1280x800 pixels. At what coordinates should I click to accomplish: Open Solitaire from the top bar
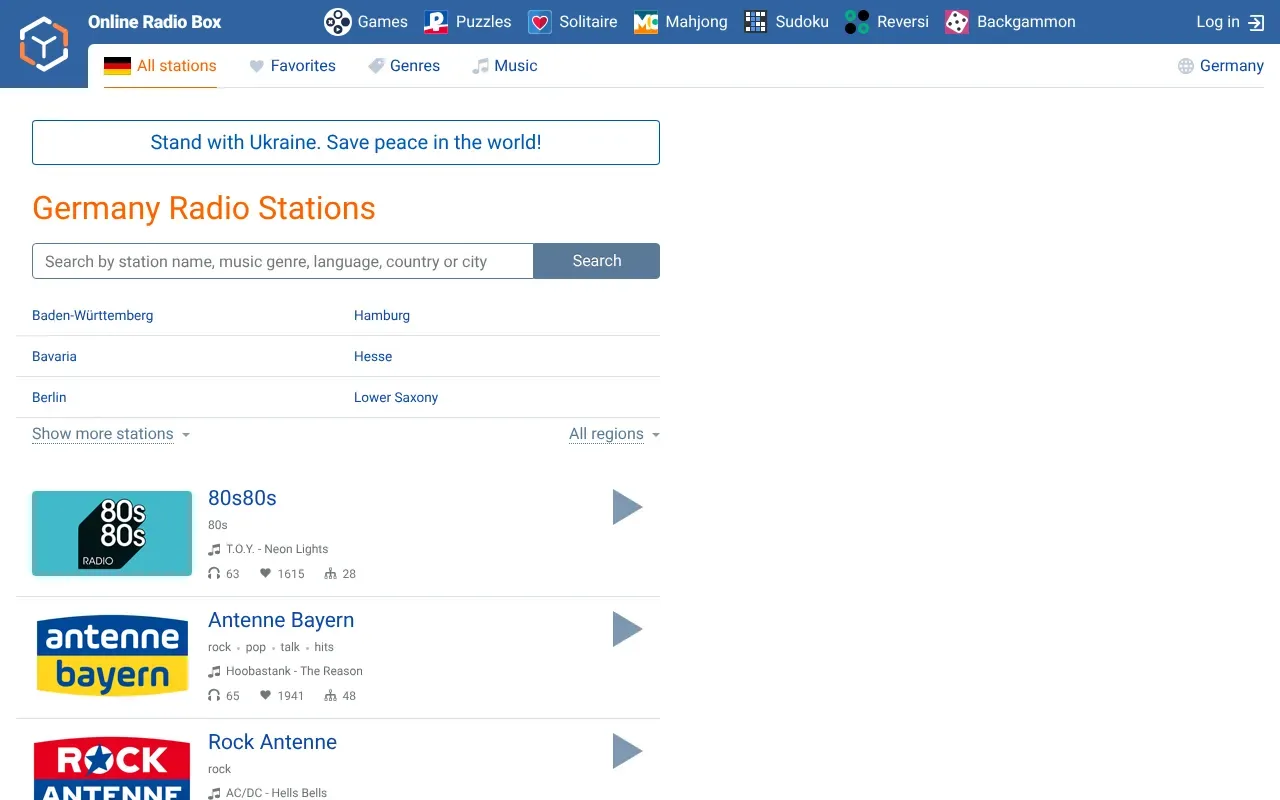539,21
